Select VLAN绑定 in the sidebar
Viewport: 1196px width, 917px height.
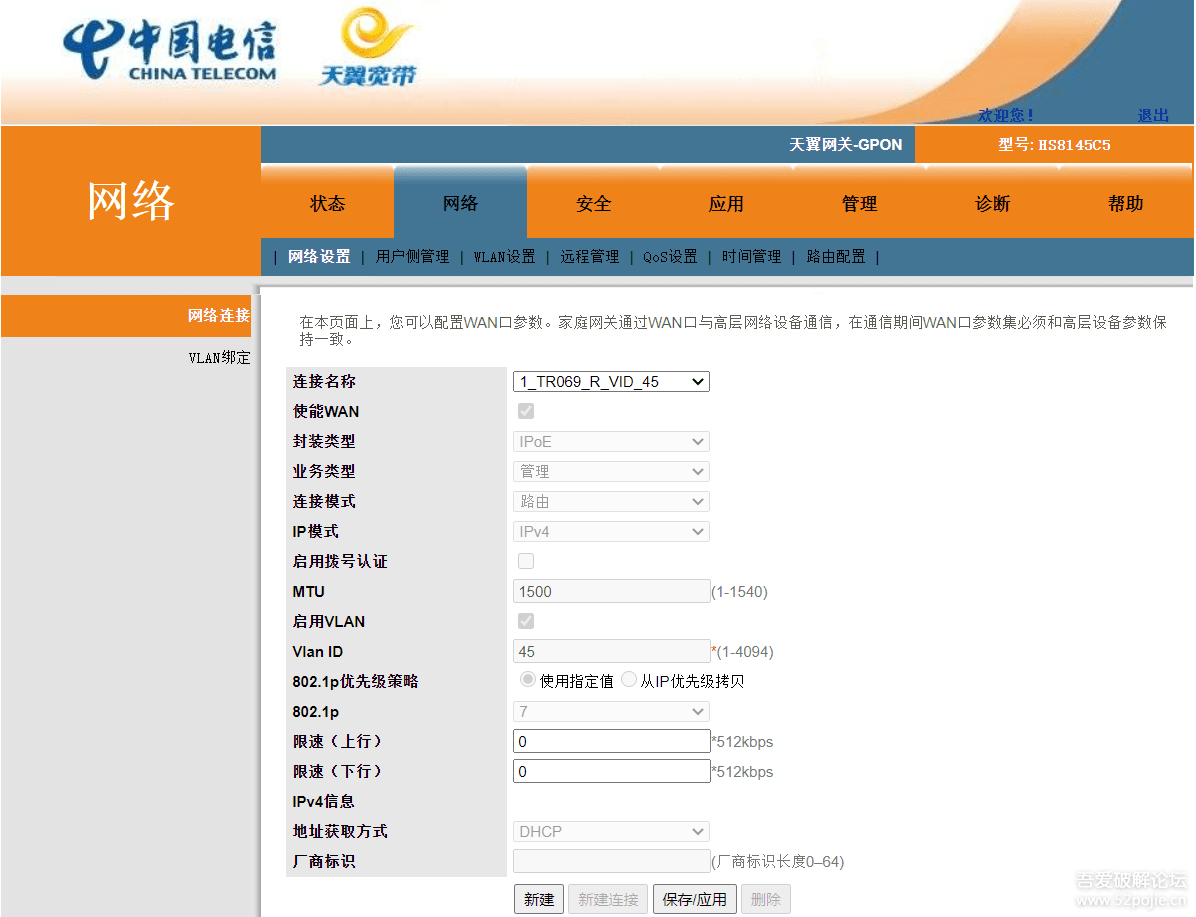tap(219, 358)
